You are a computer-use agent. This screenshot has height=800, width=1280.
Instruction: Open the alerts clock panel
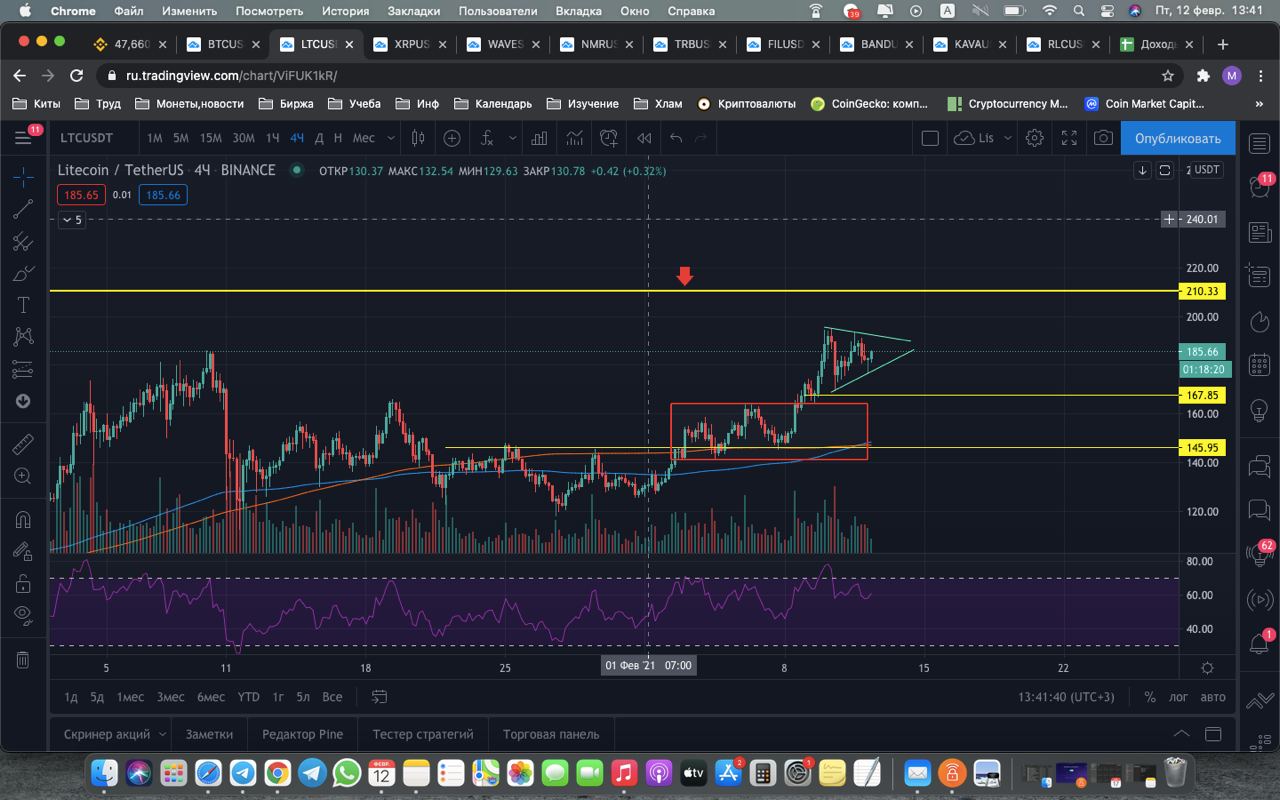pos(1259,187)
